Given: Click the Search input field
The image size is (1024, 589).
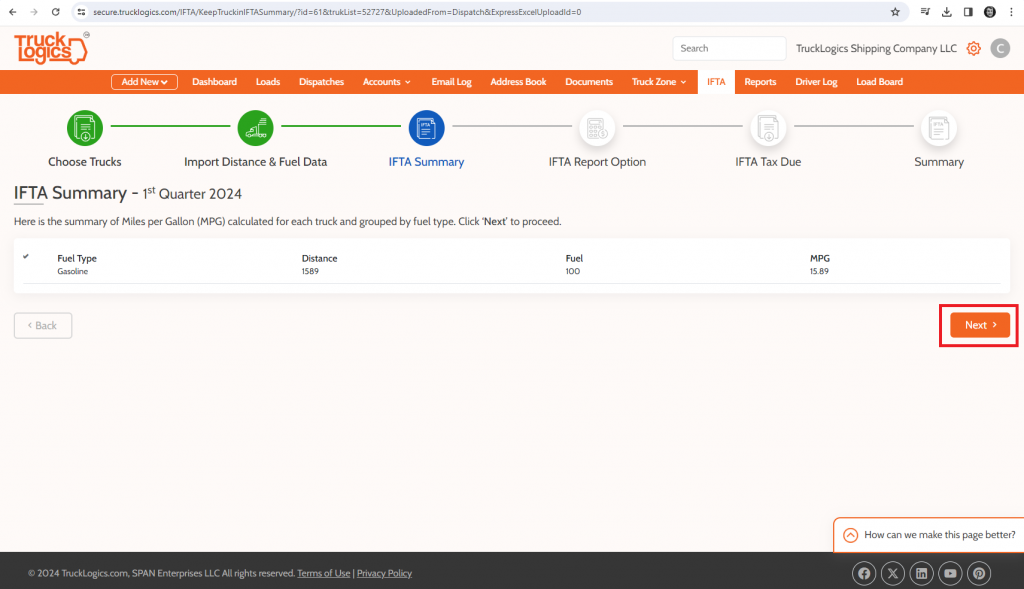Looking at the screenshot, I should coord(729,48).
